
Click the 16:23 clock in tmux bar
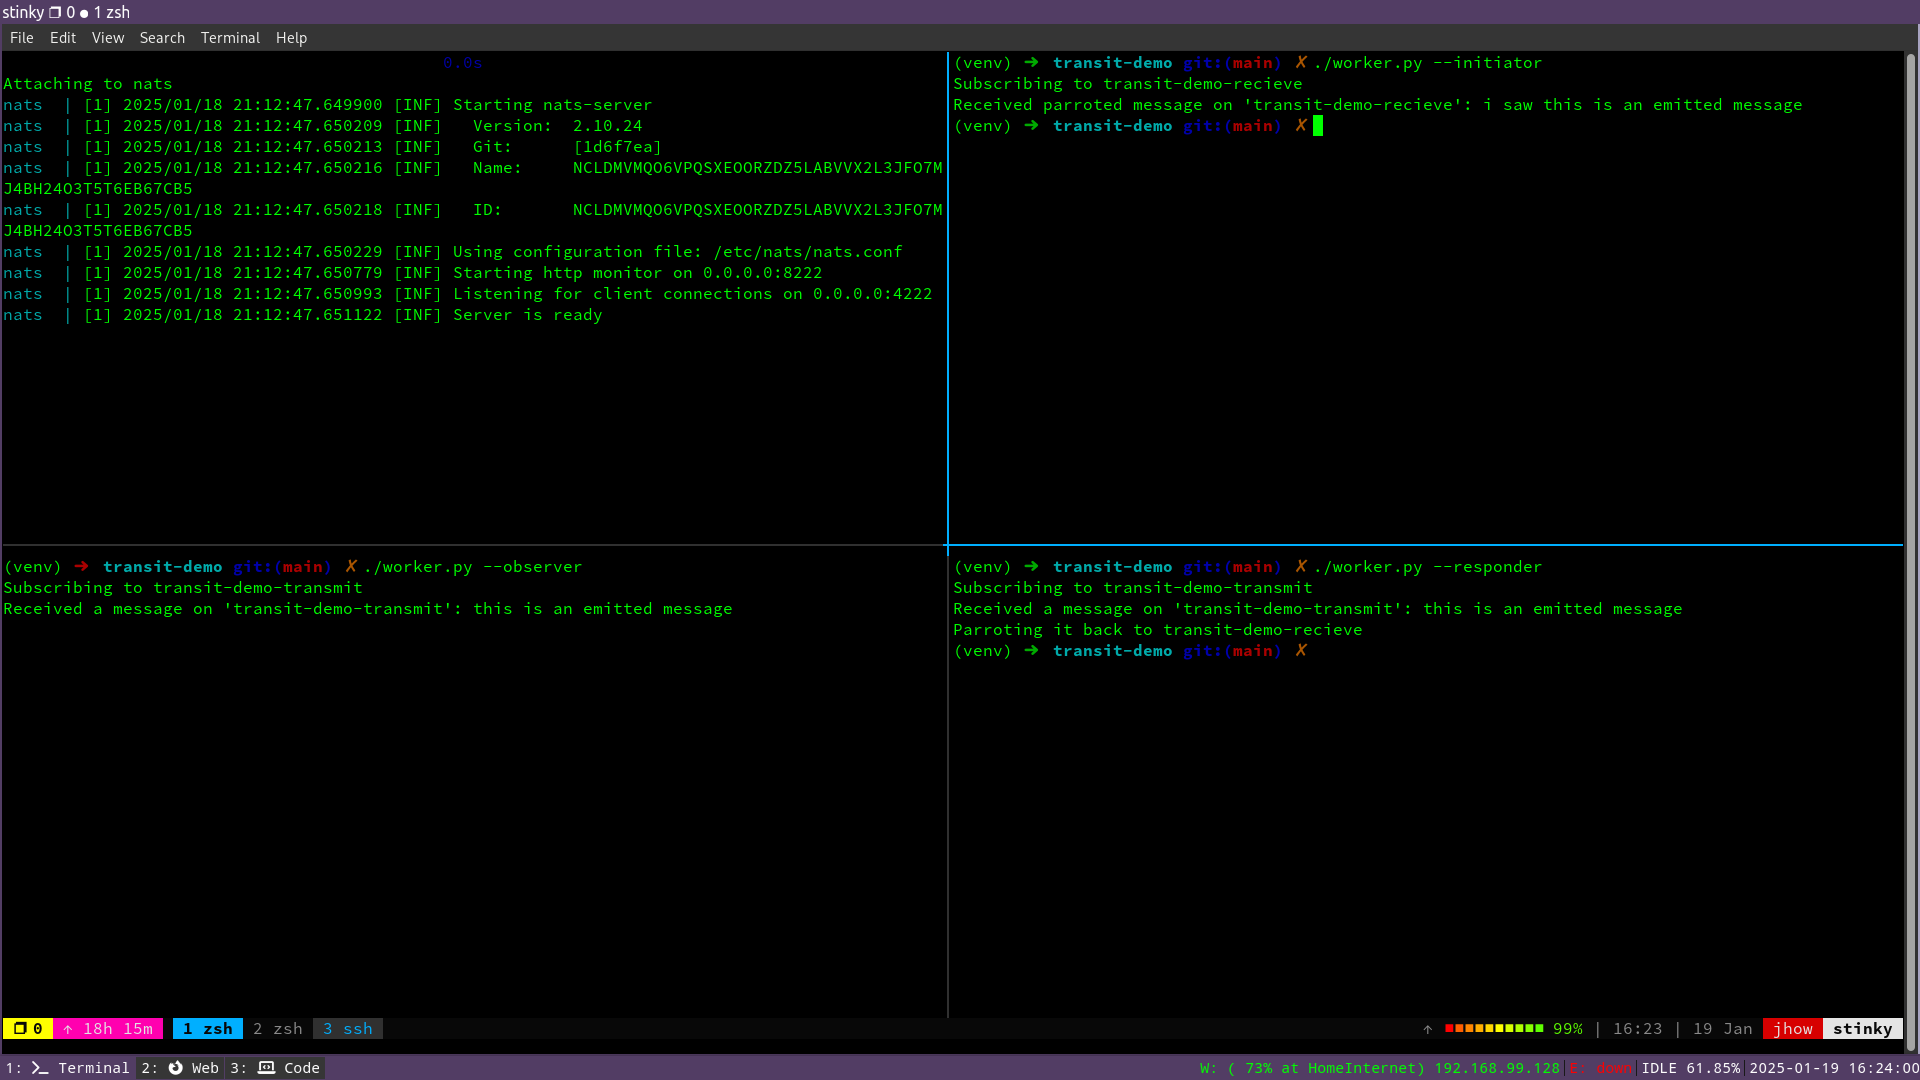tap(1638, 1028)
